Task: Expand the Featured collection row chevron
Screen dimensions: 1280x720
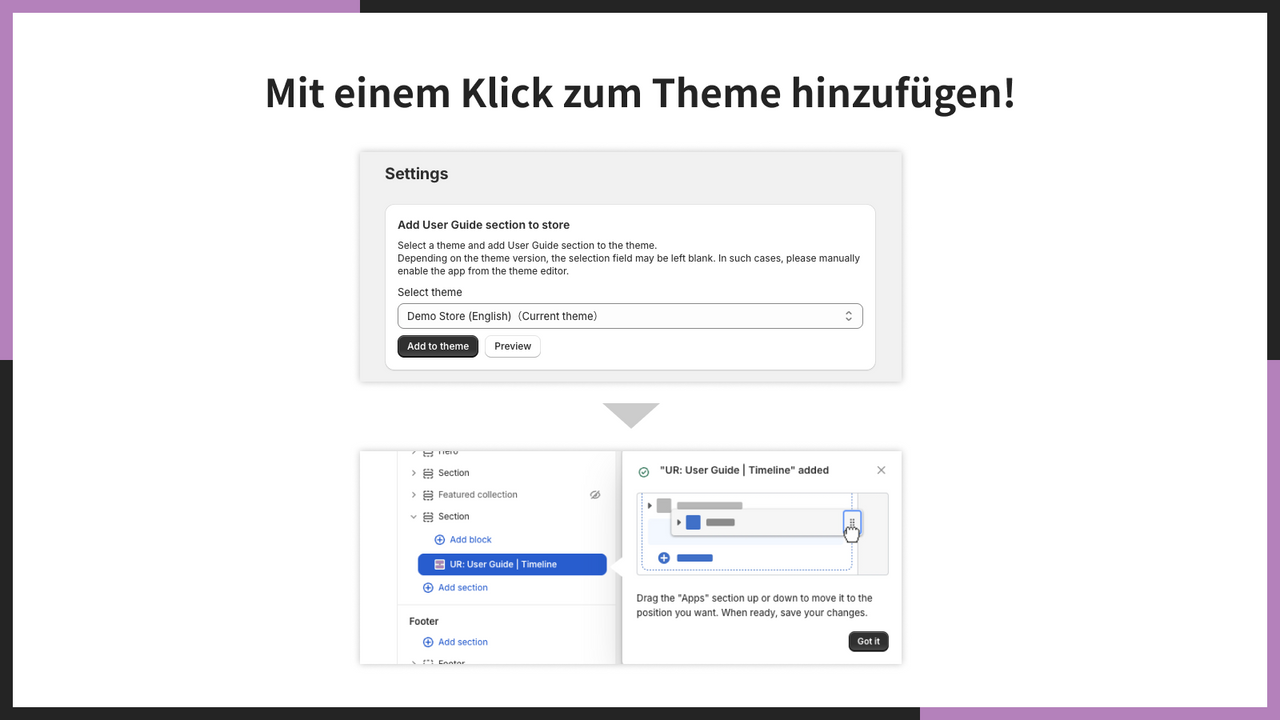Action: (414, 495)
